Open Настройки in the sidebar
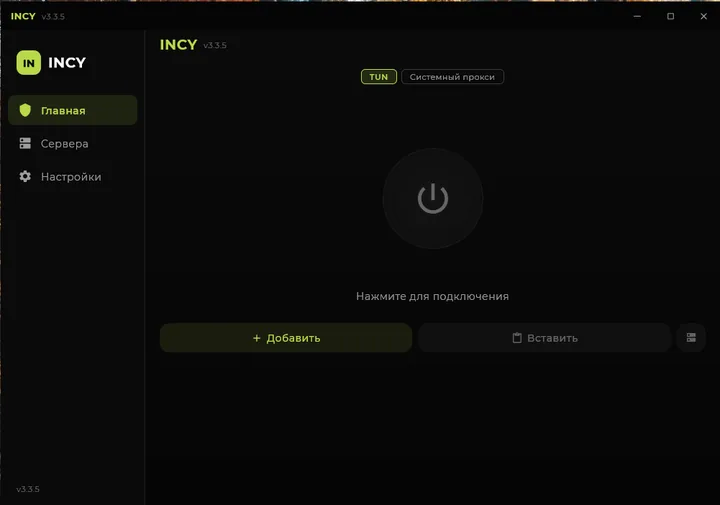This screenshot has height=505, width=720. point(73,177)
